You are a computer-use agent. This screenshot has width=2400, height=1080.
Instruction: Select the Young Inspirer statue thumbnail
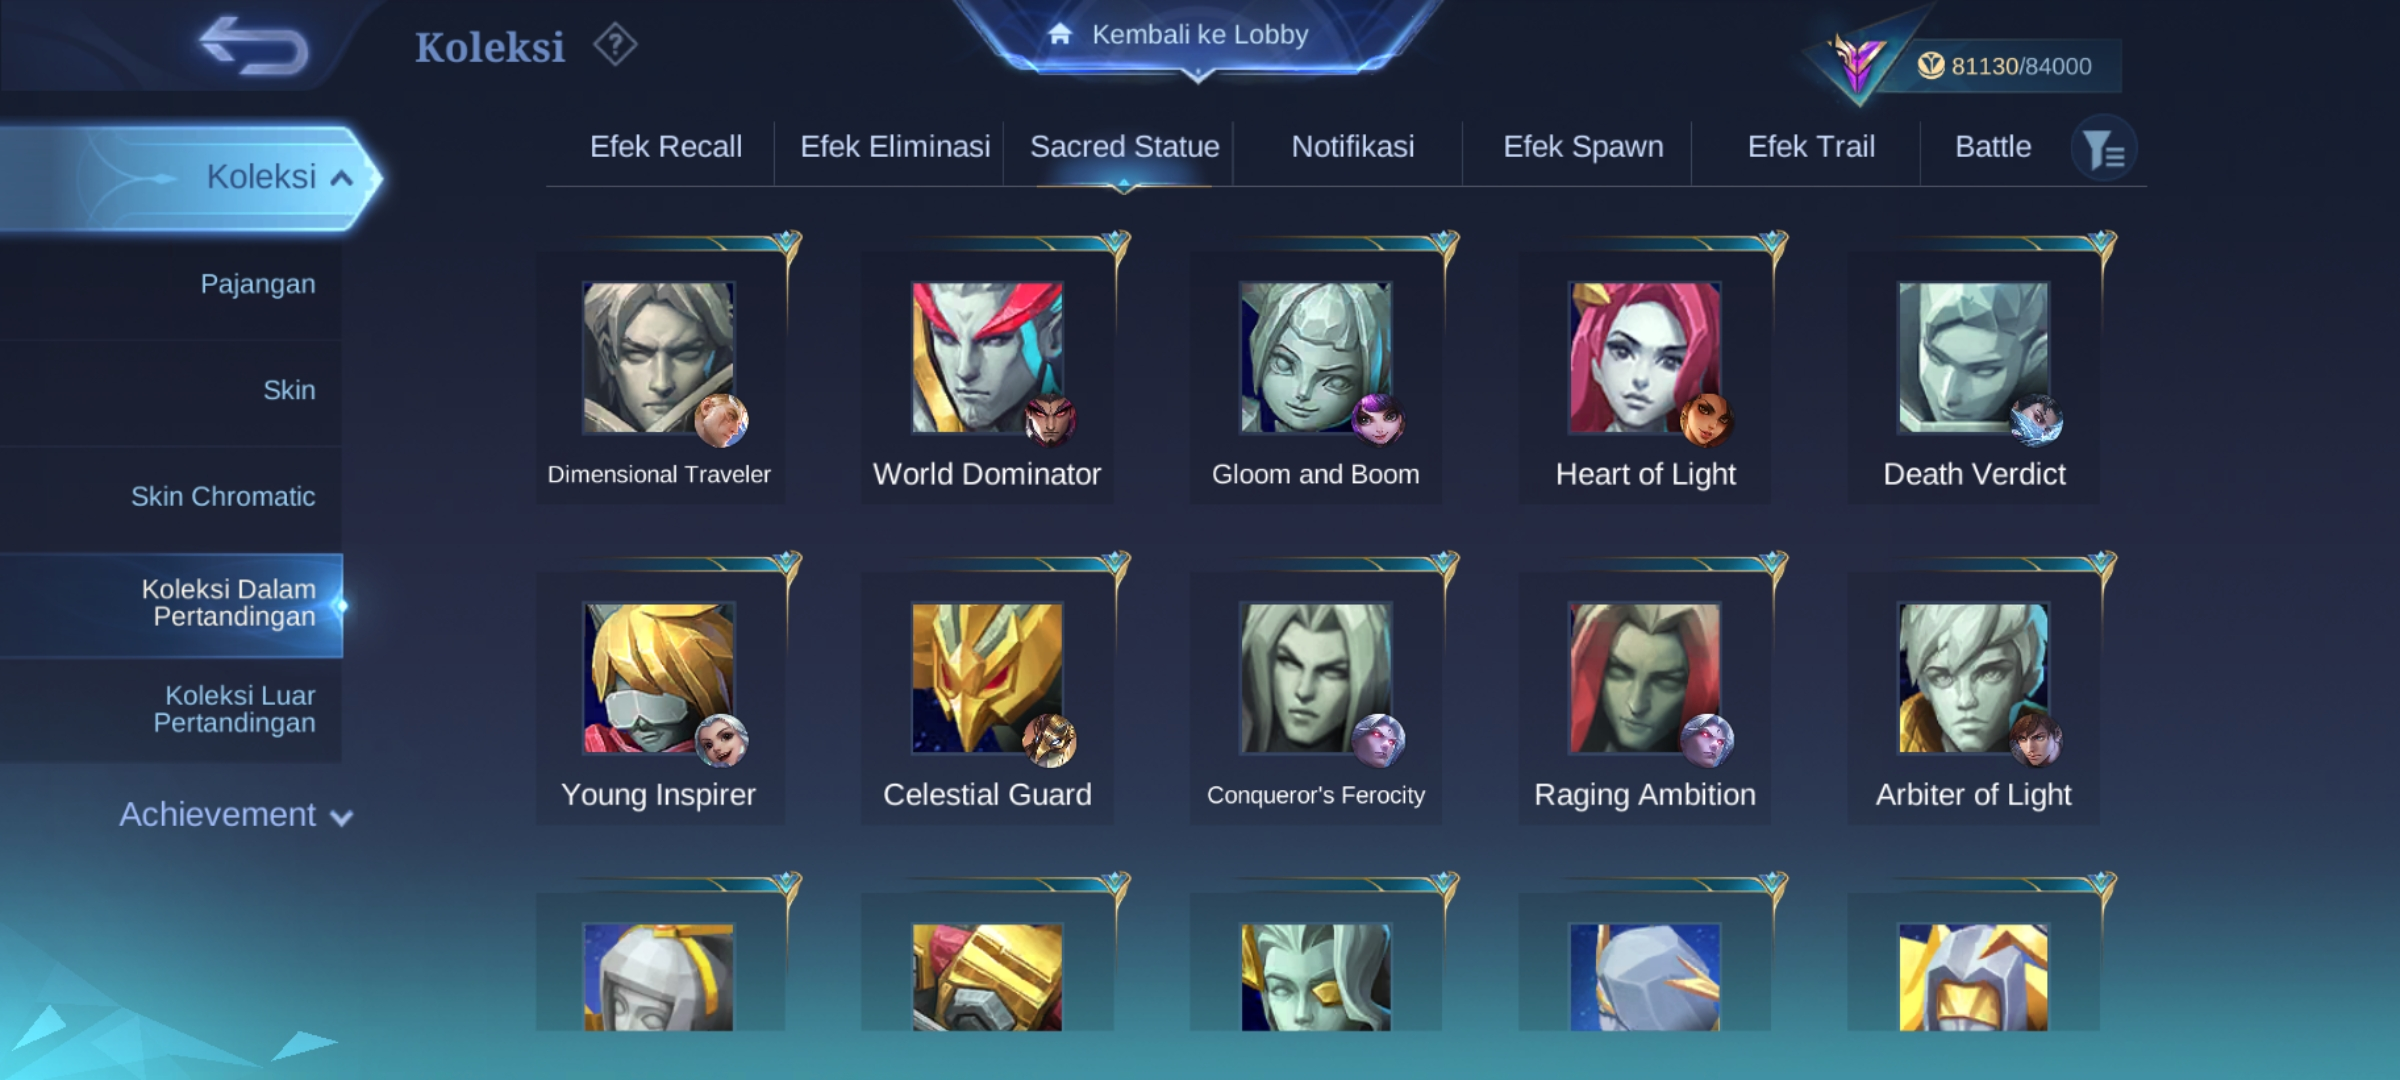pos(658,678)
